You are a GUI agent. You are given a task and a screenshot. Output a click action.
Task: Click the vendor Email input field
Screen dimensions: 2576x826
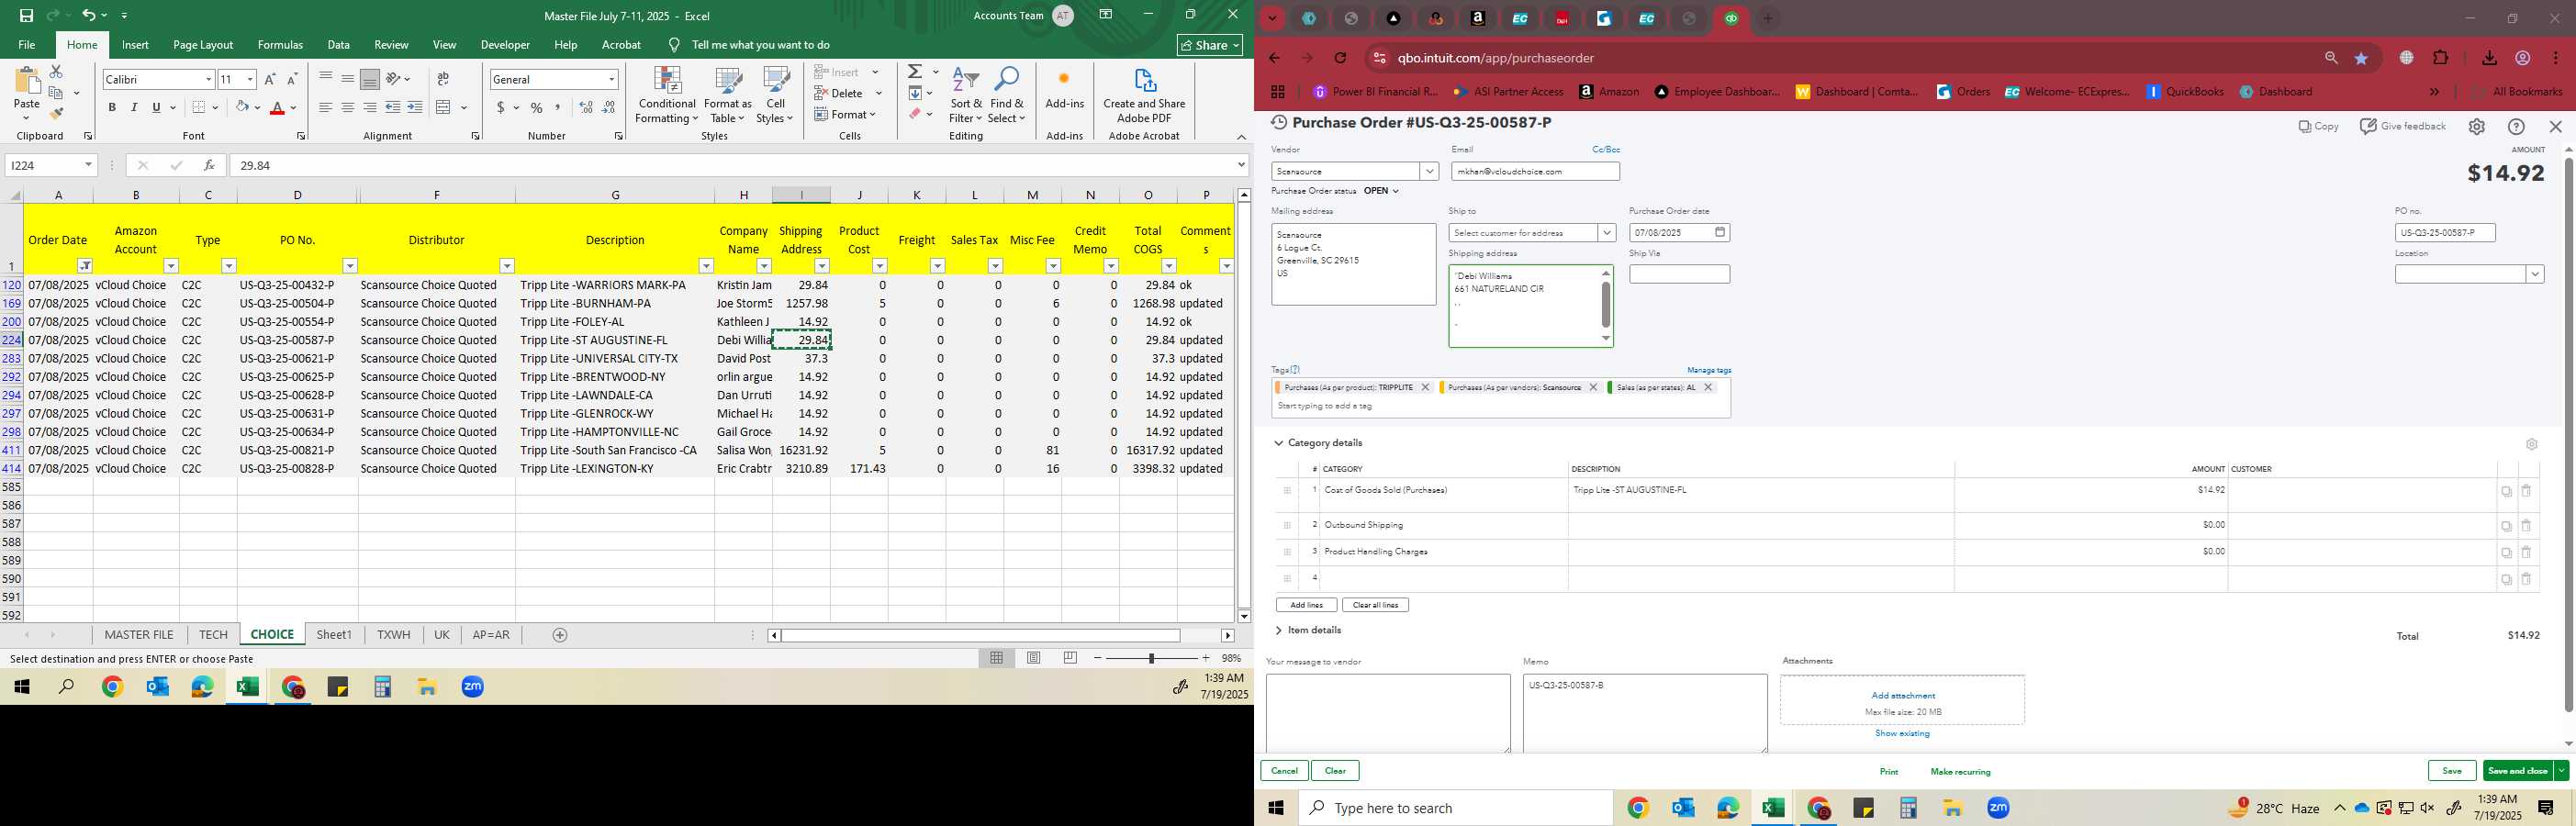click(1535, 171)
